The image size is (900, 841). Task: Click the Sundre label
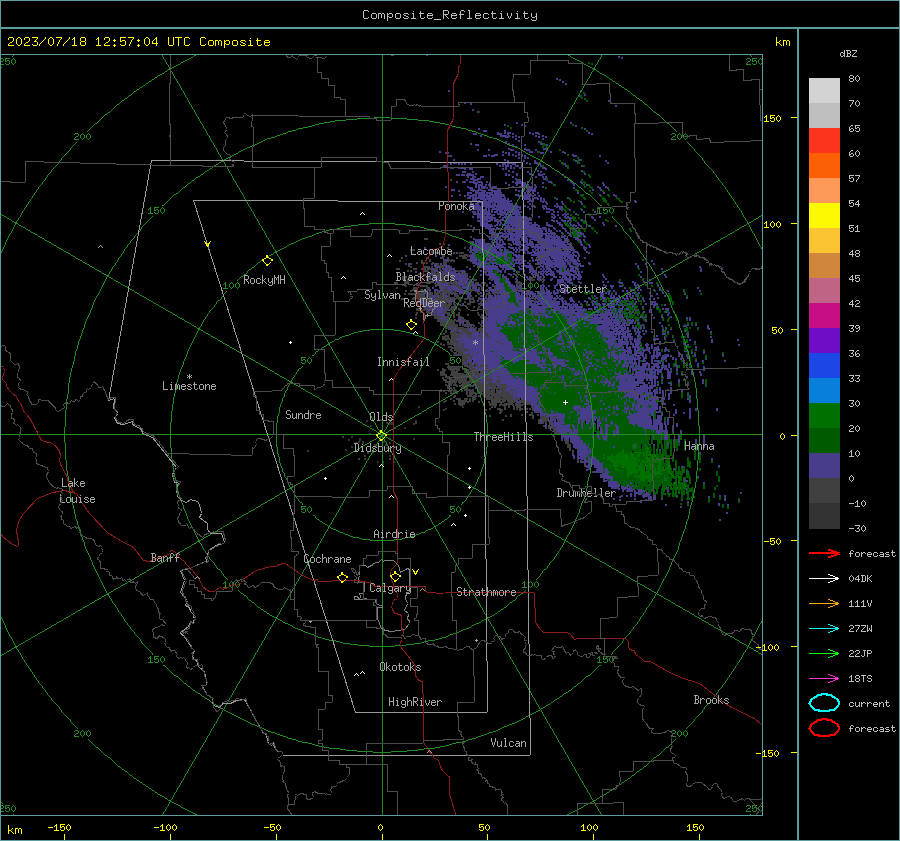pyautogui.click(x=303, y=414)
